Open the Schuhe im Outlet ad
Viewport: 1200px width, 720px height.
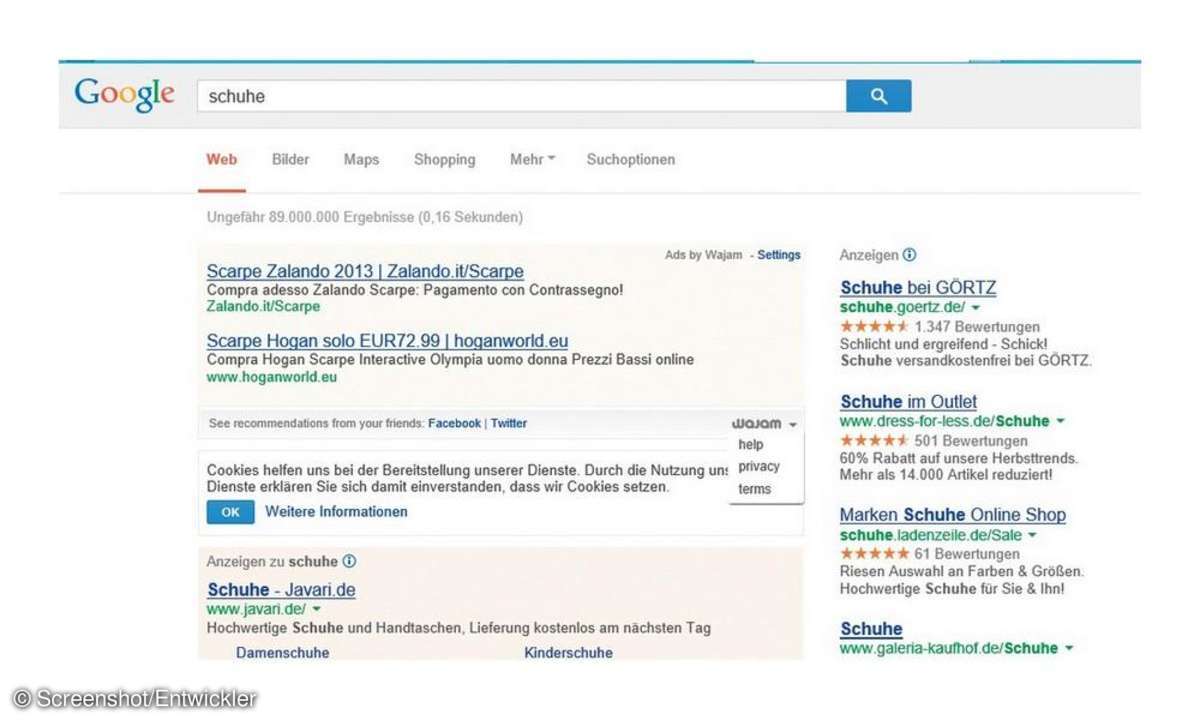909,402
